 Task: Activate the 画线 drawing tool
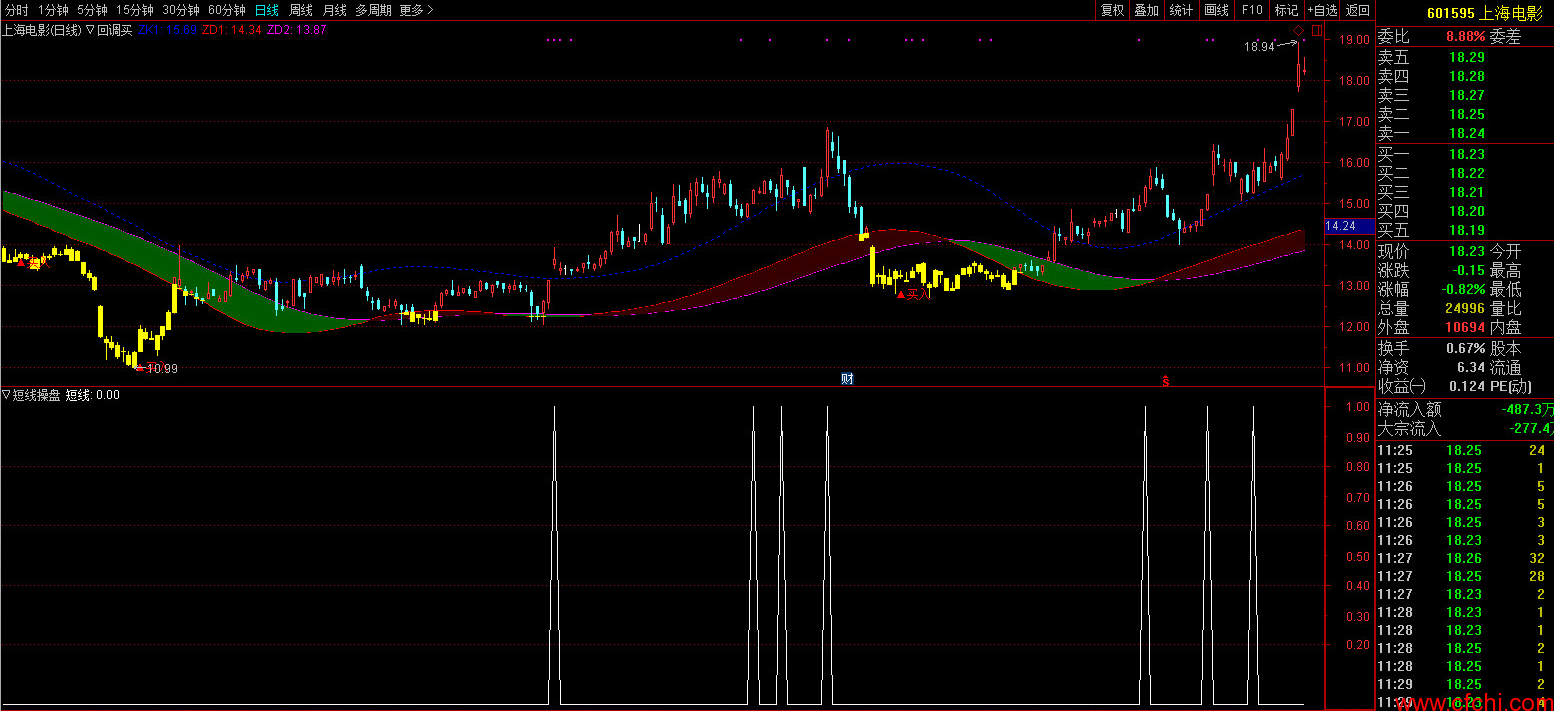coord(1216,10)
